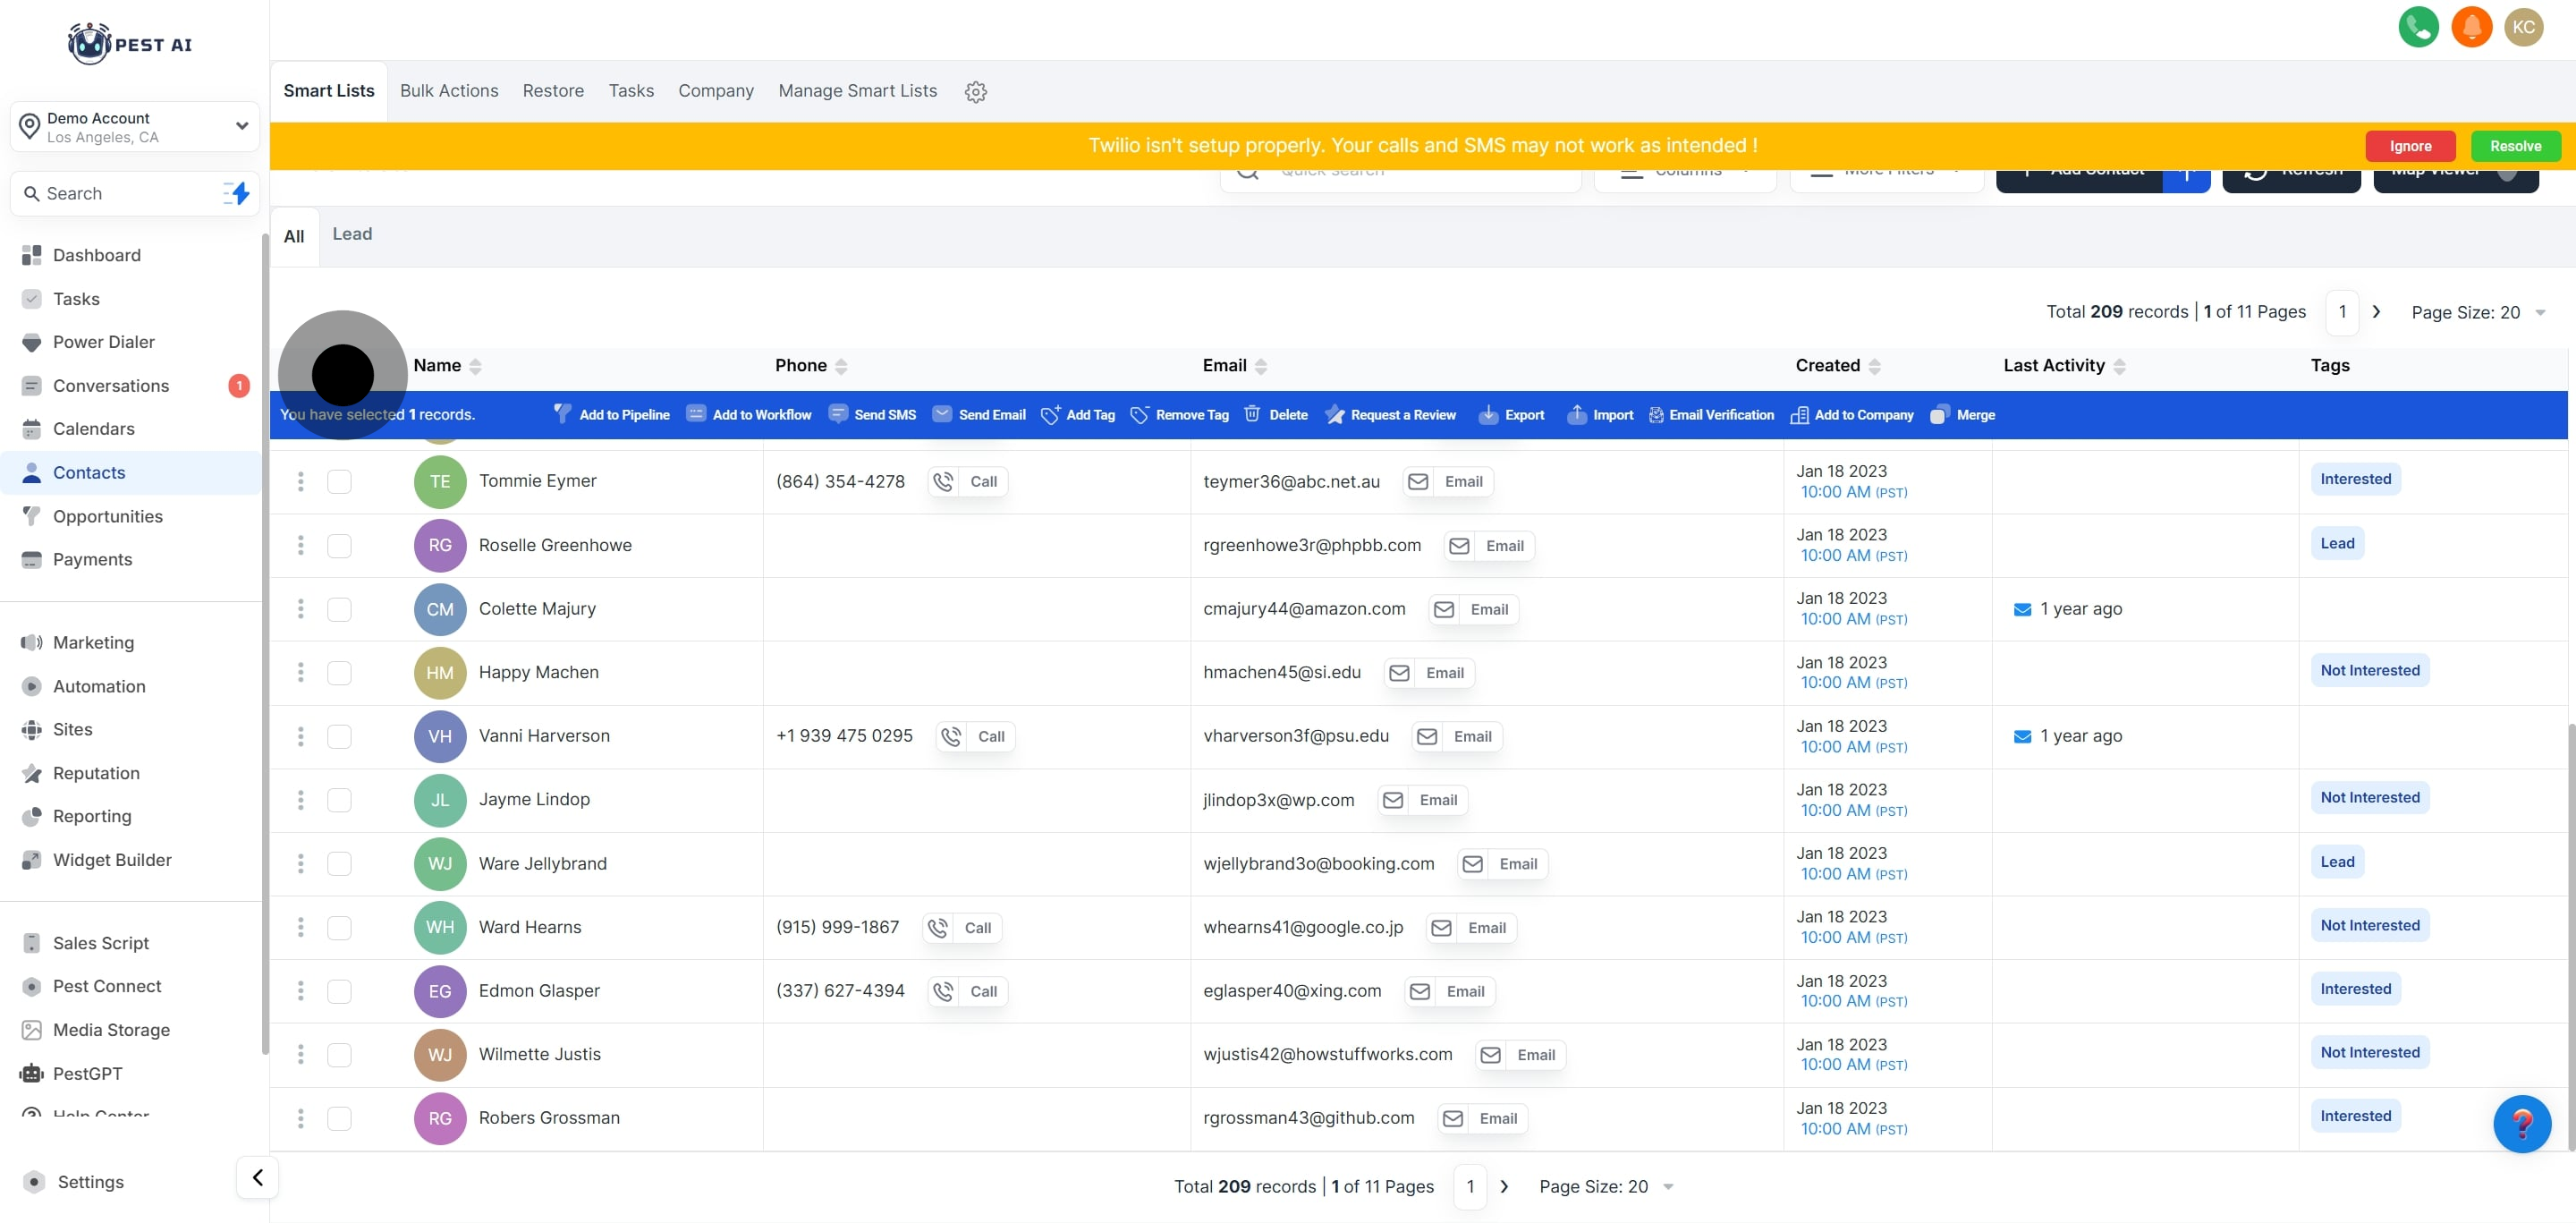Open the Power Dialer sidebar item

tap(103, 342)
